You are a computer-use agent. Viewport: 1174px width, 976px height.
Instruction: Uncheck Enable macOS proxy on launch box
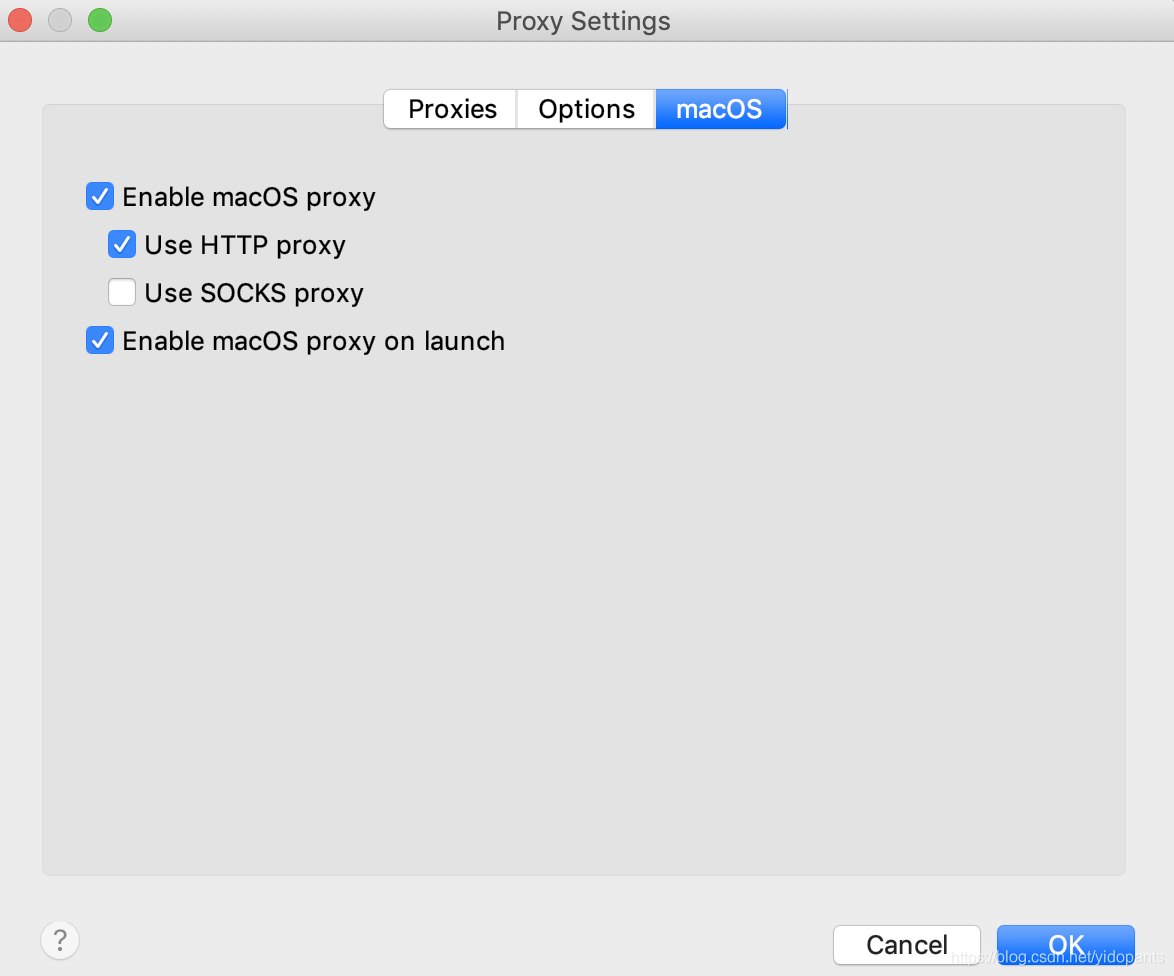[100, 340]
